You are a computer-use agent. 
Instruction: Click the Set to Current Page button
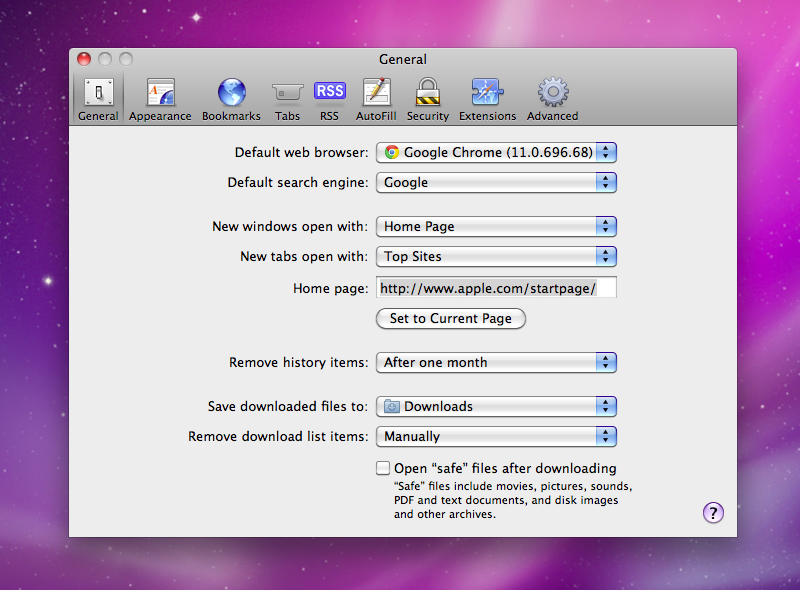coord(451,318)
